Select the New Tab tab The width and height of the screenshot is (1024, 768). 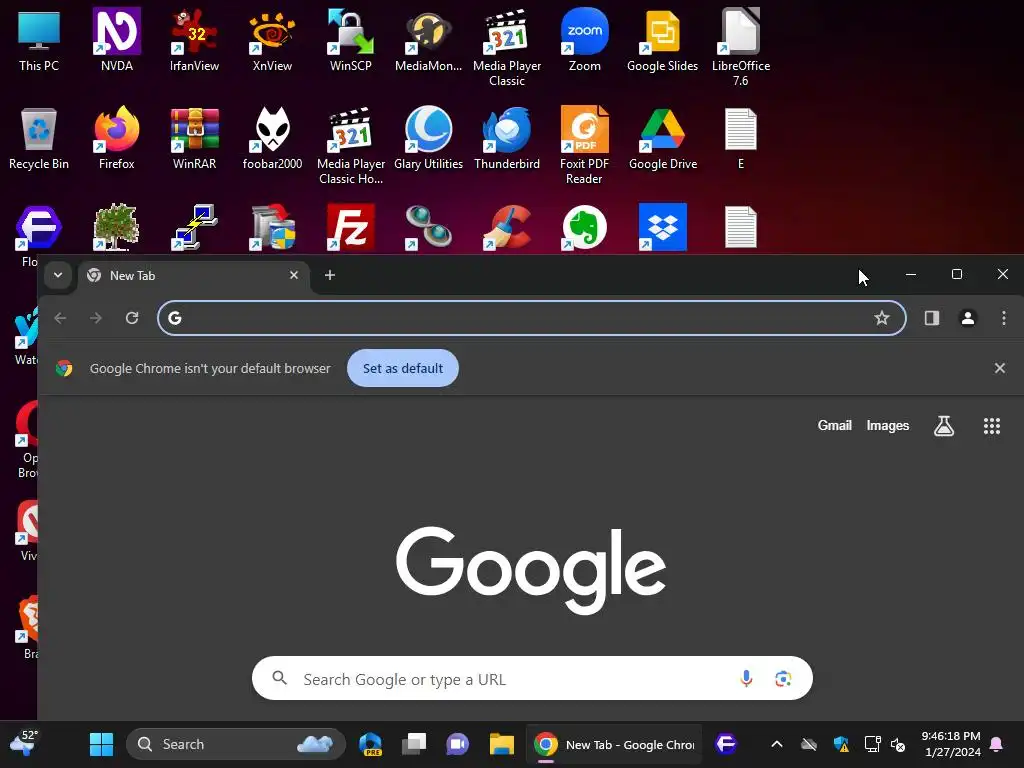[193, 276]
